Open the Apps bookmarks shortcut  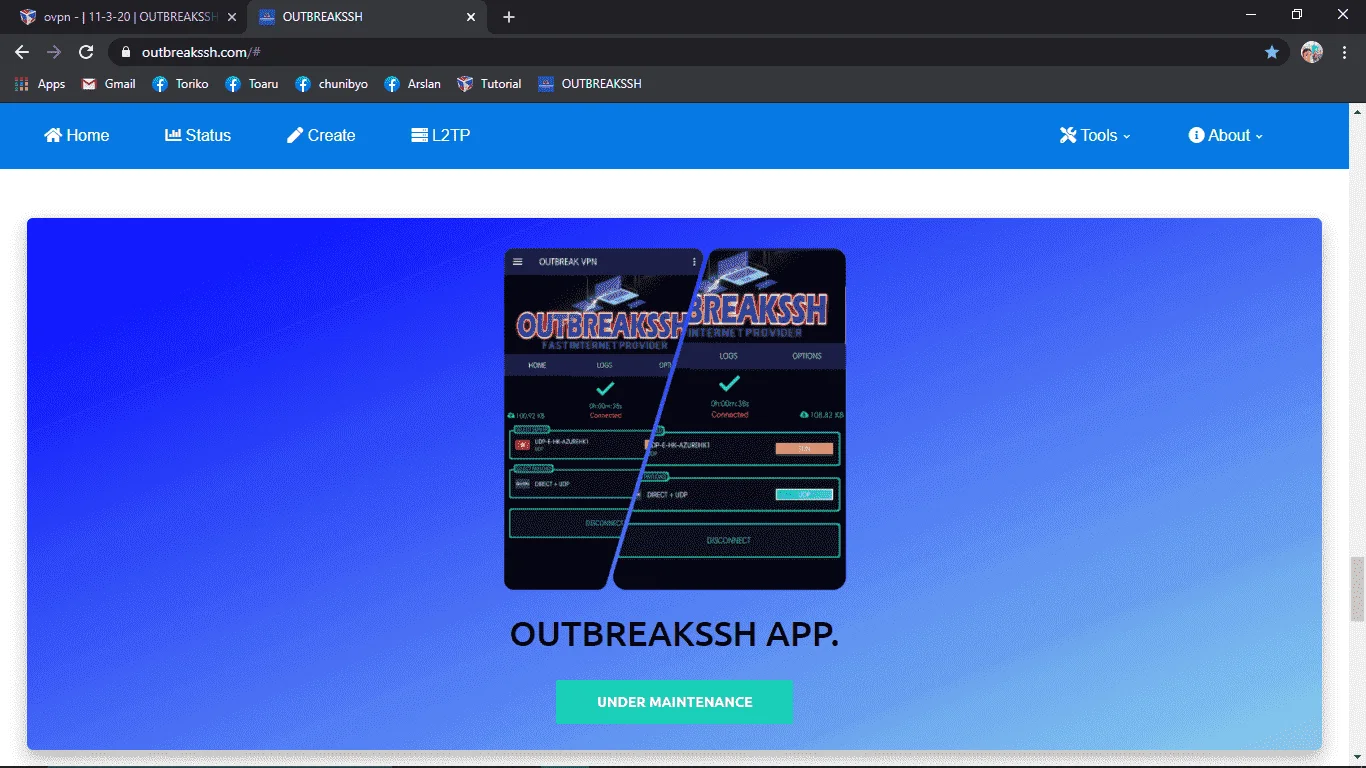tap(40, 84)
